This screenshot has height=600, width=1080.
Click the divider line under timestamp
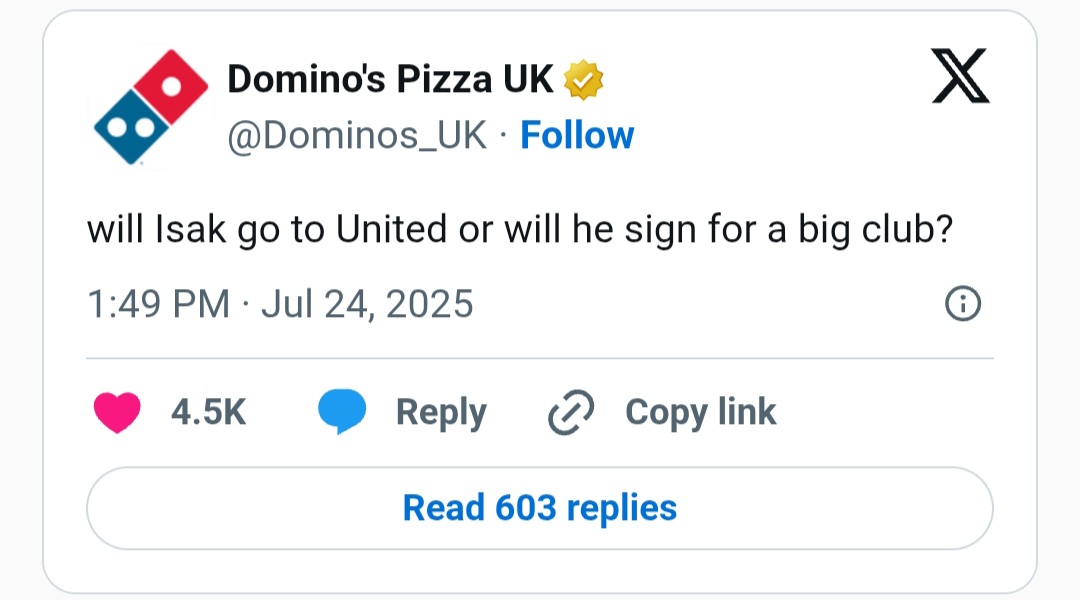coord(540,358)
